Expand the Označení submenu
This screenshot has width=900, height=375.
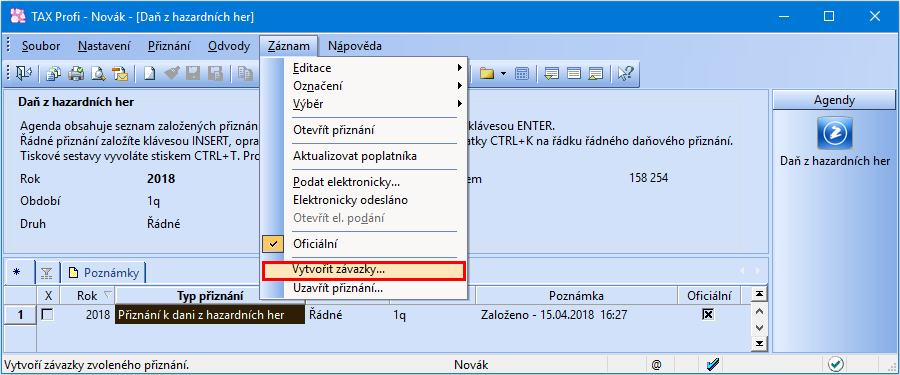[x=364, y=86]
